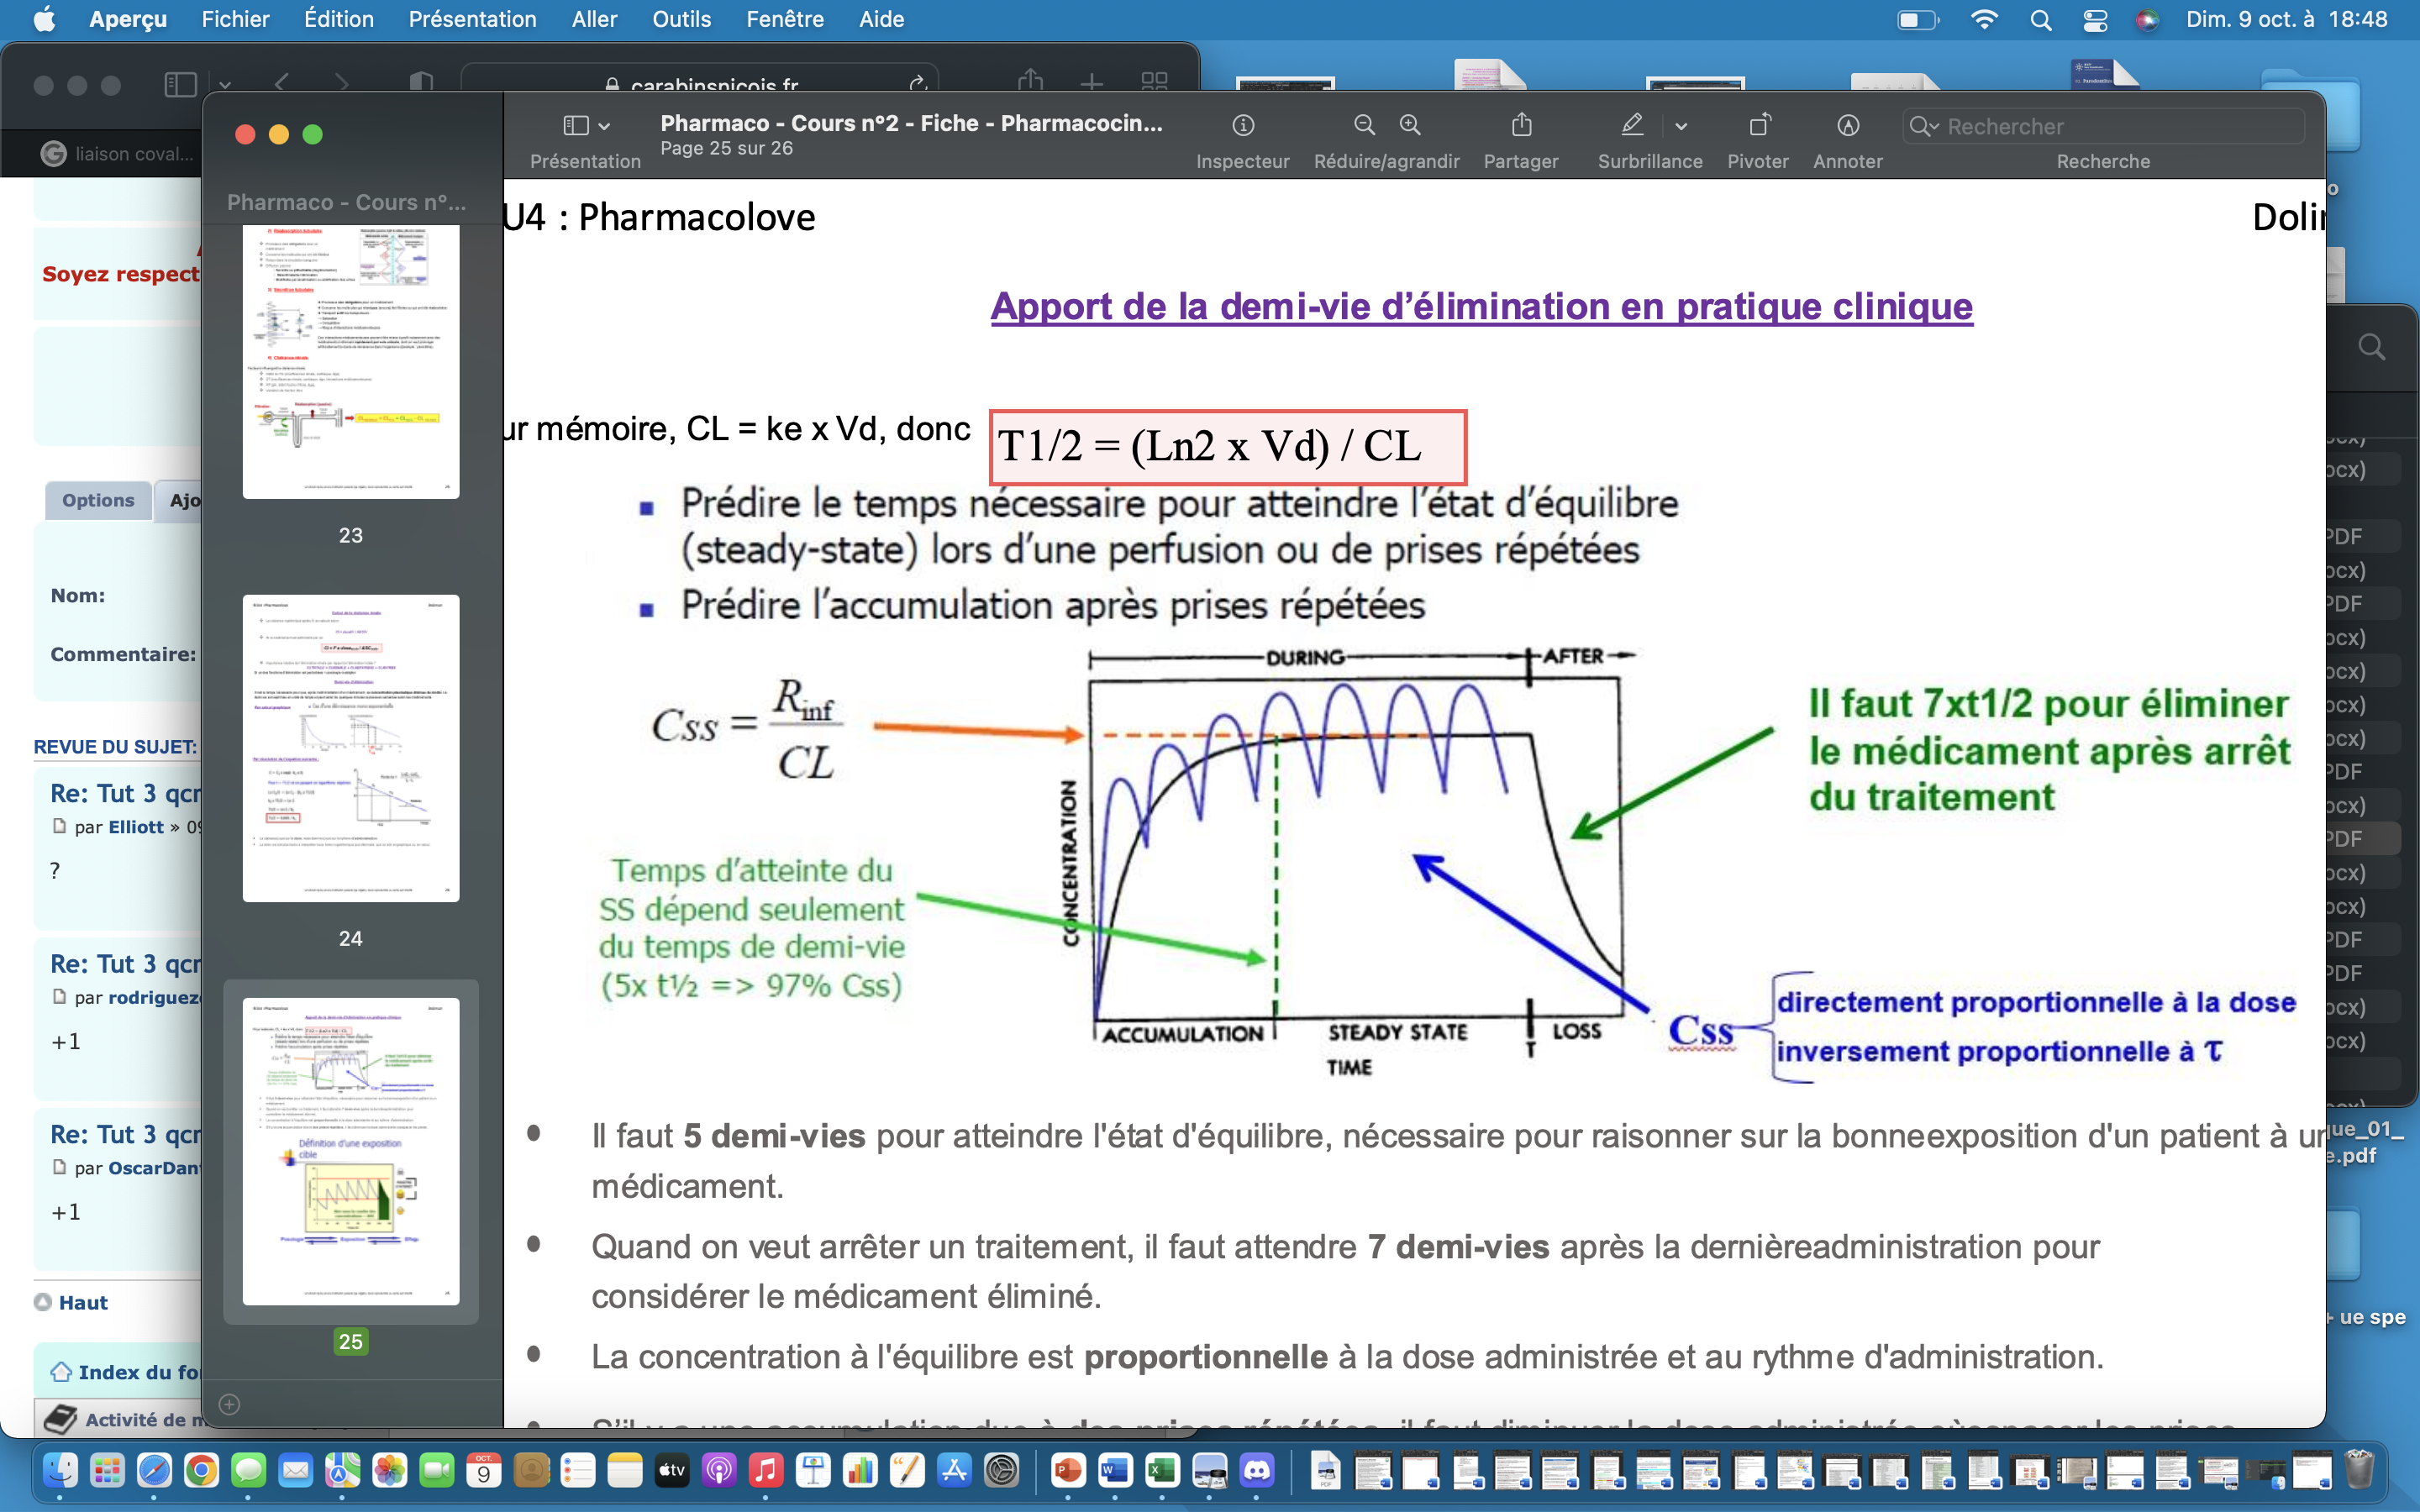Image resolution: width=2420 pixels, height=1512 pixels.
Task: Expand the Présentation view options chevron
Action: [x=604, y=126]
